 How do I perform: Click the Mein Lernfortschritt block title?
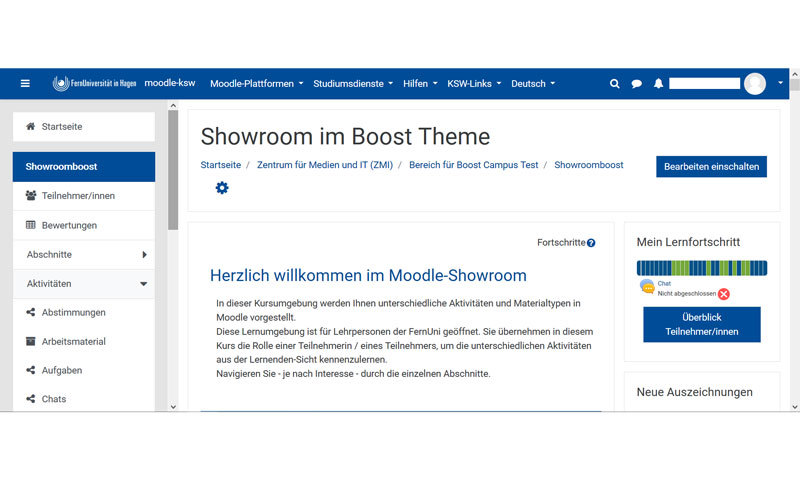click(x=688, y=242)
